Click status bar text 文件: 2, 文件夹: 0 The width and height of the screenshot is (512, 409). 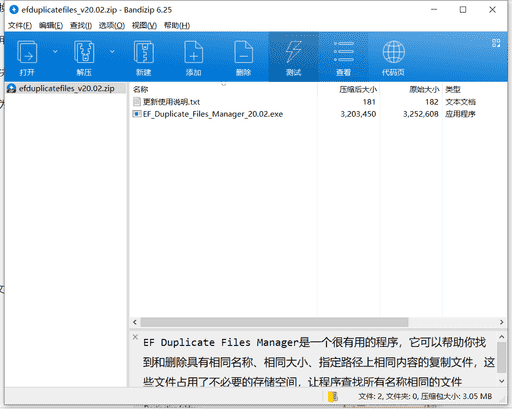389,396
